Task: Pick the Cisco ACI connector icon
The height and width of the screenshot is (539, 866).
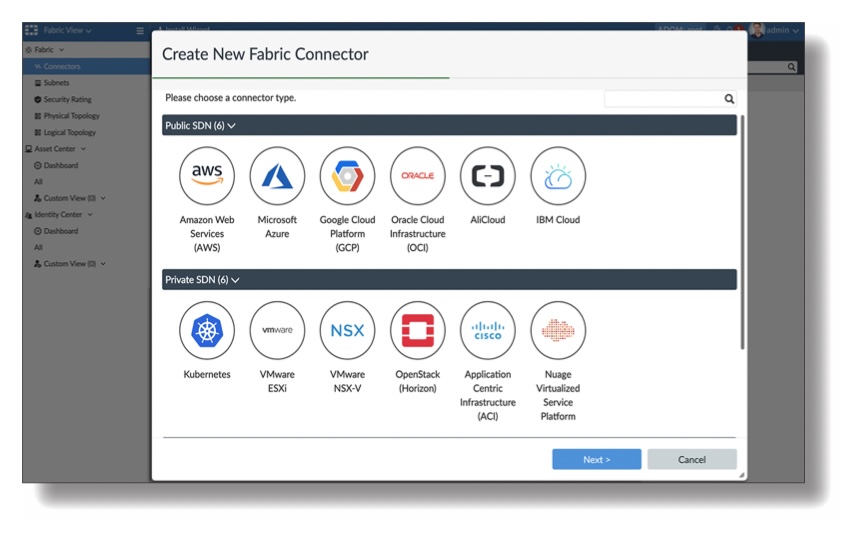Action: [x=488, y=330]
